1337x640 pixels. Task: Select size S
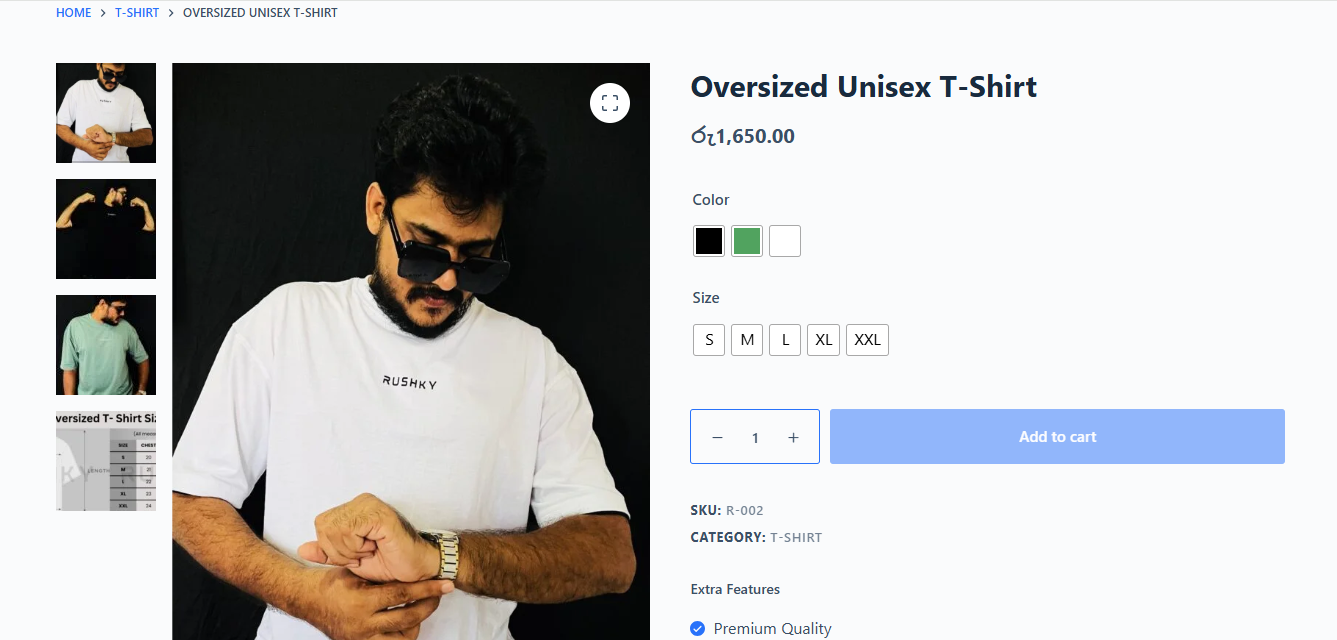(x=709, y=340)
